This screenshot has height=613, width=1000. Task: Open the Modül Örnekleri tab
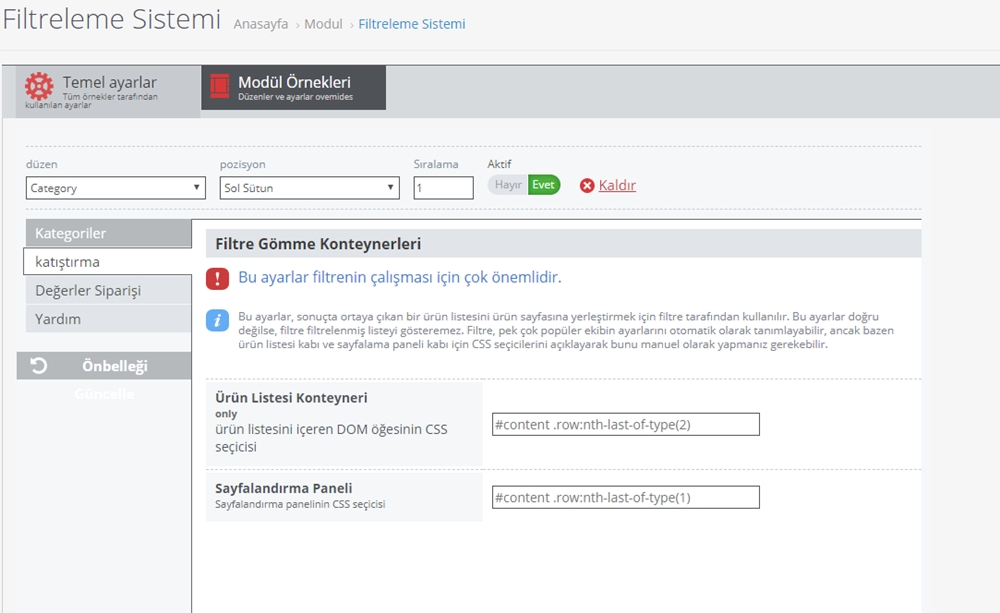(x=293, y=87)
